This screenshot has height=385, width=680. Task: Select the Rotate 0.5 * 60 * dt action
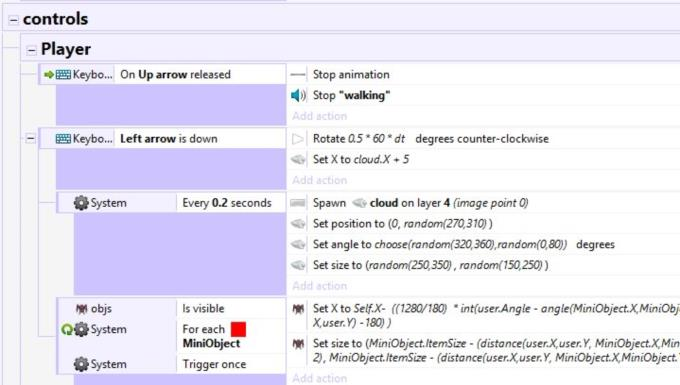483,139
